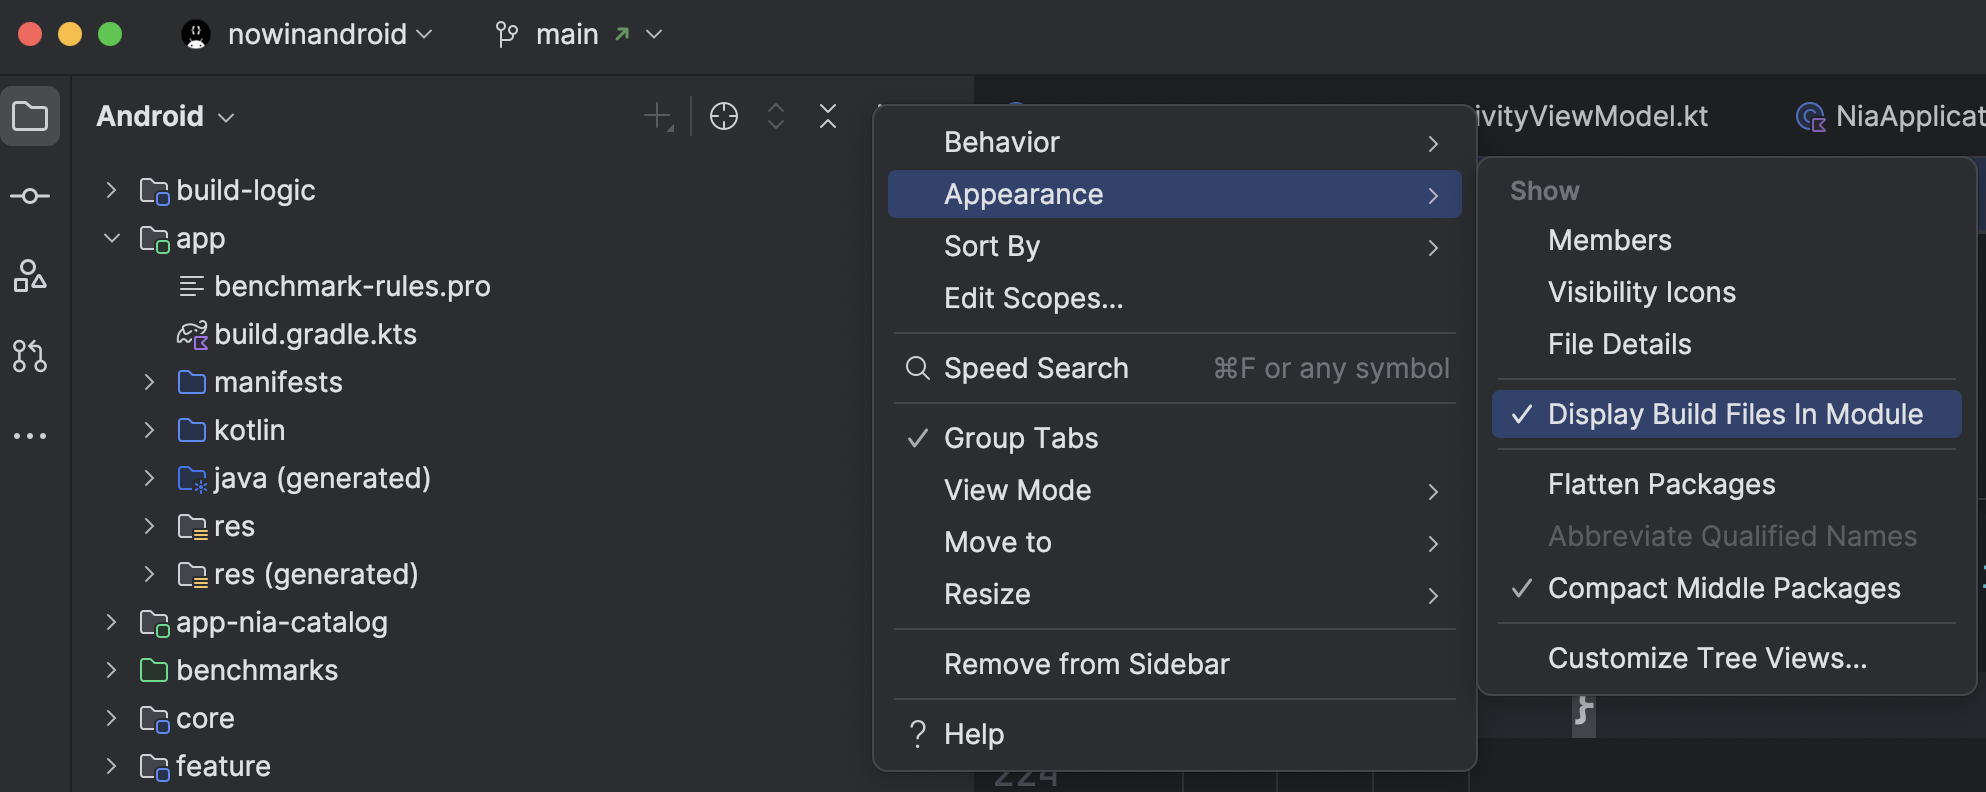The width and height of the screenshot is (1986, 792).
Task: Open the Project tool window folder icon
Action: (30, 117)
